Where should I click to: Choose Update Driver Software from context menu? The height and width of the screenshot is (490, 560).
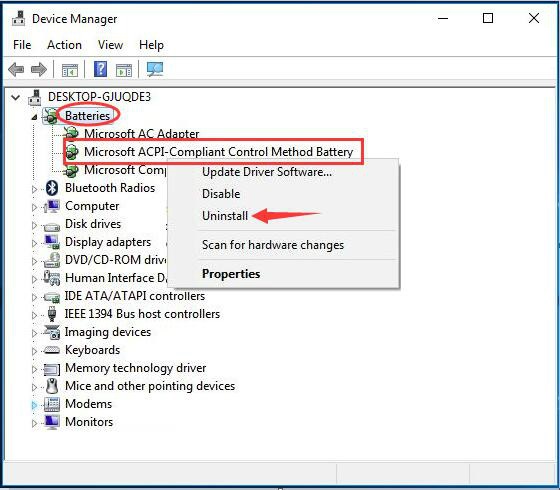click(267, 172)
